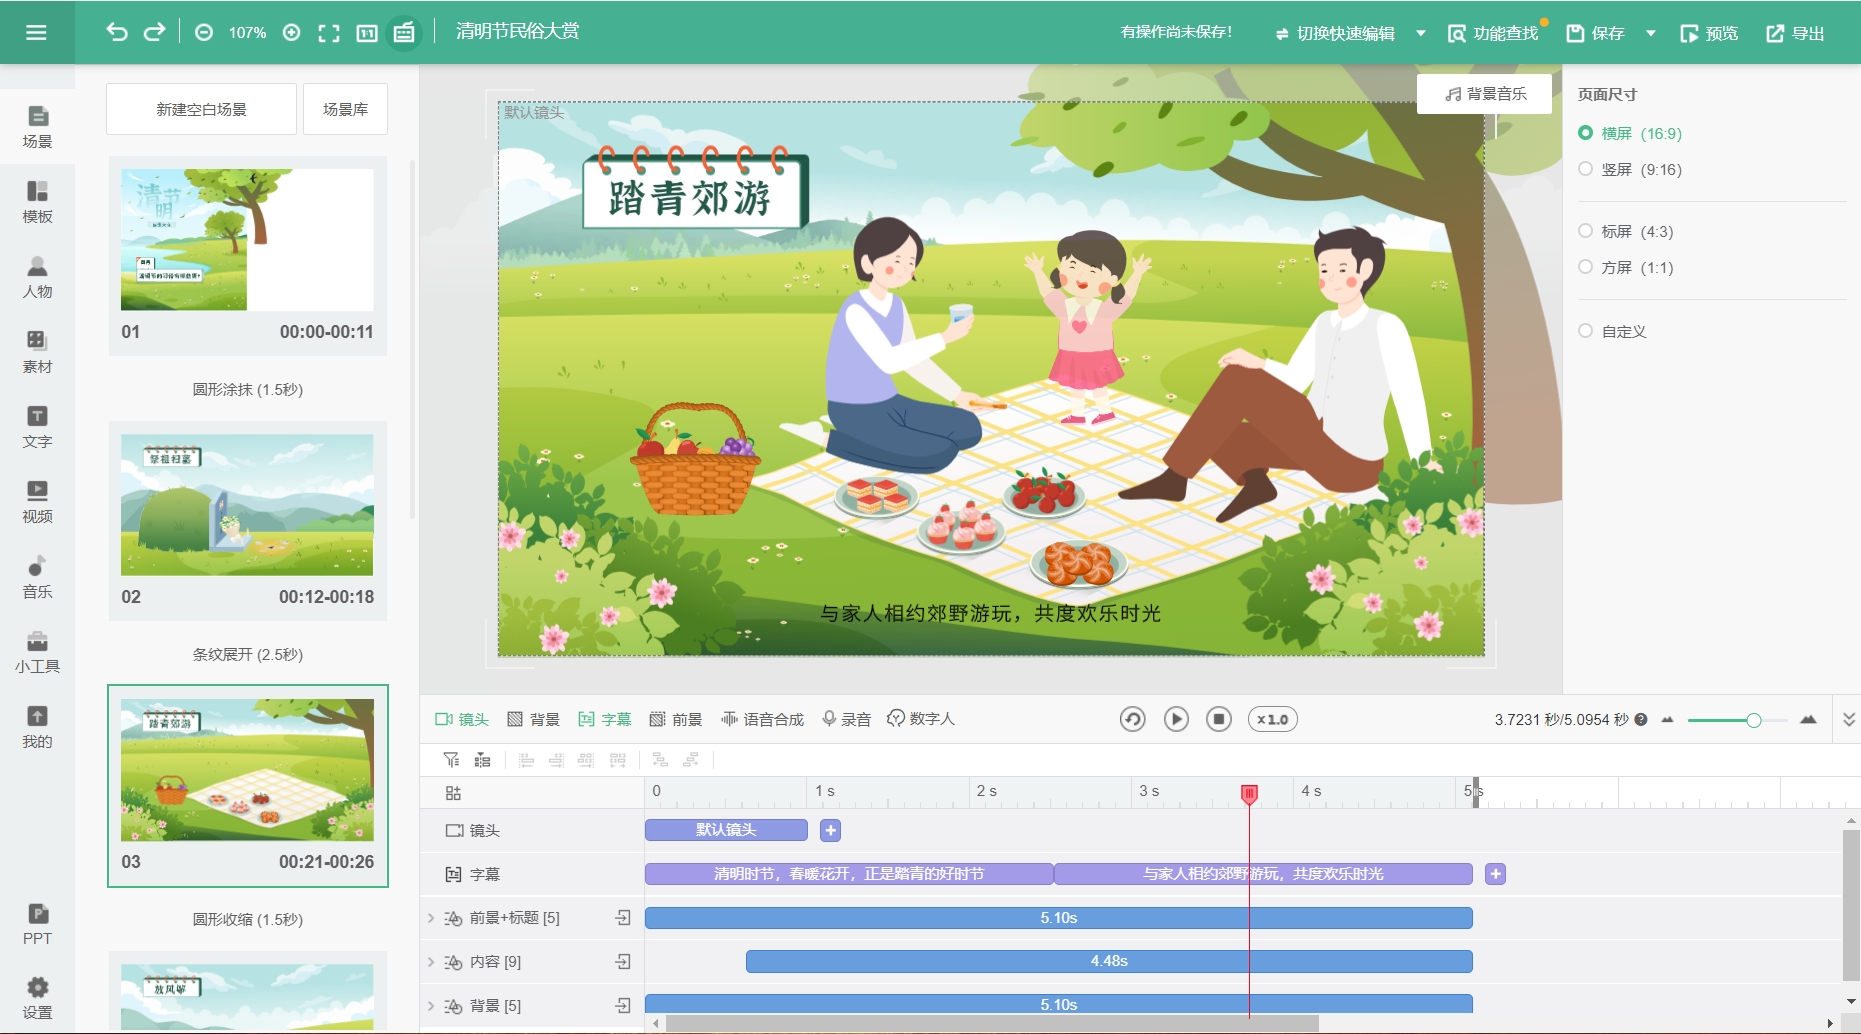Viewport: 1861px width, 1034px height.
Task: Click 新建空白场景 button
Action: pos(201,109)
